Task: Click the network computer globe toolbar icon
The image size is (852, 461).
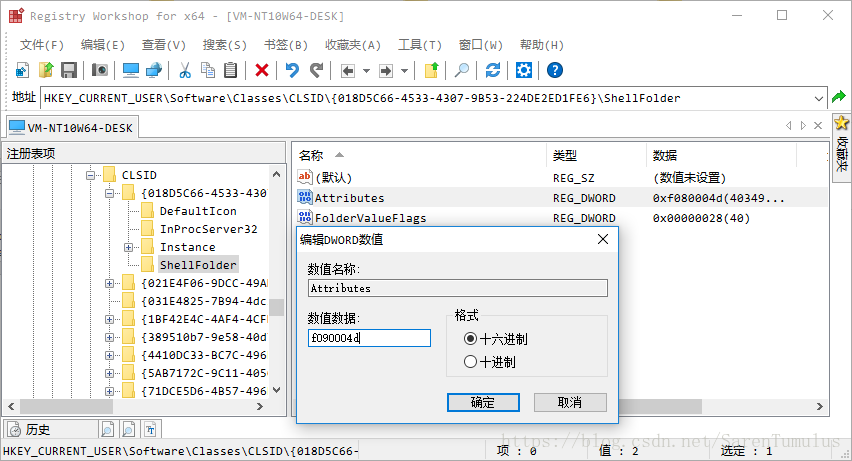Action: pos(154,70)
